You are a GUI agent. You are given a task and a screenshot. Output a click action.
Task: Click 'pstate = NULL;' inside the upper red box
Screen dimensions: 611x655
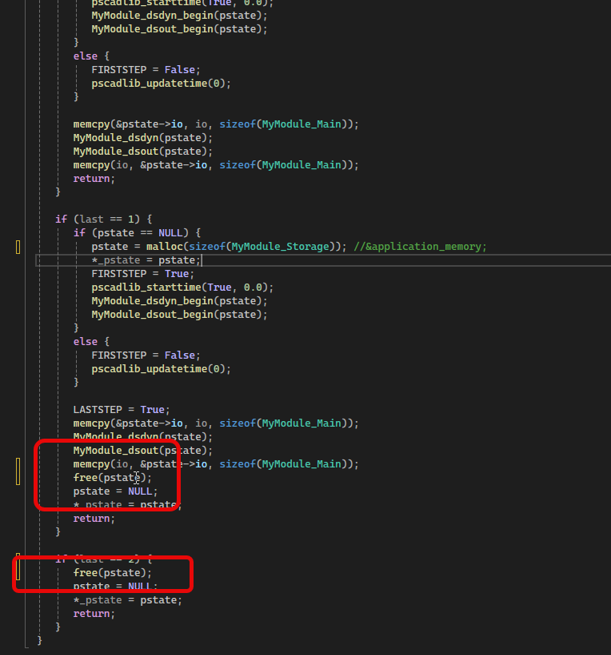tap(115, 491)
